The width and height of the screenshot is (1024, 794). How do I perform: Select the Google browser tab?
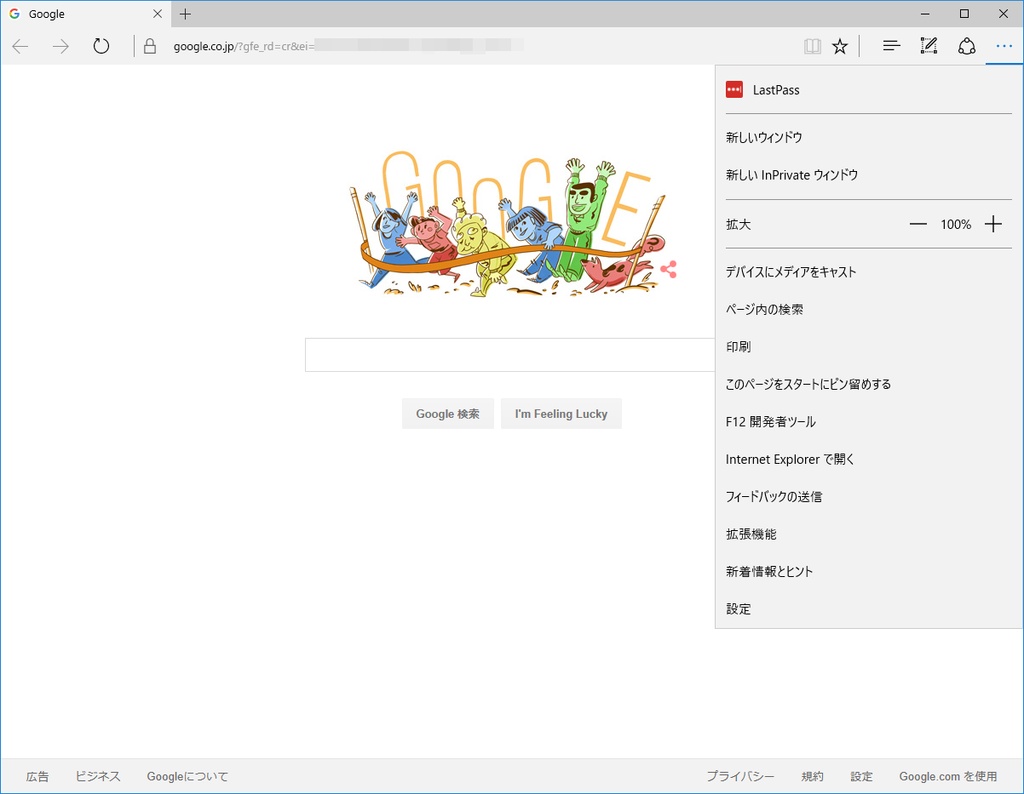pos(86,14)
